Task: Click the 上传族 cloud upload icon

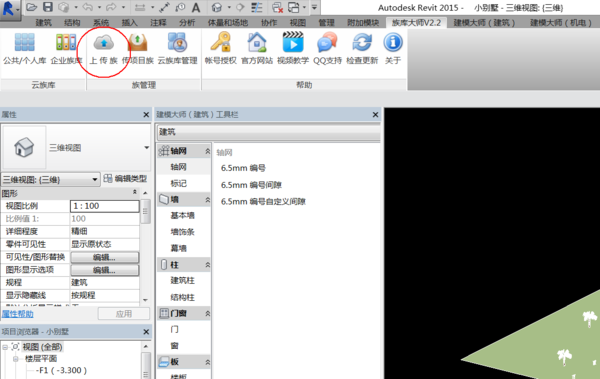Action: (x=104, y=42)
